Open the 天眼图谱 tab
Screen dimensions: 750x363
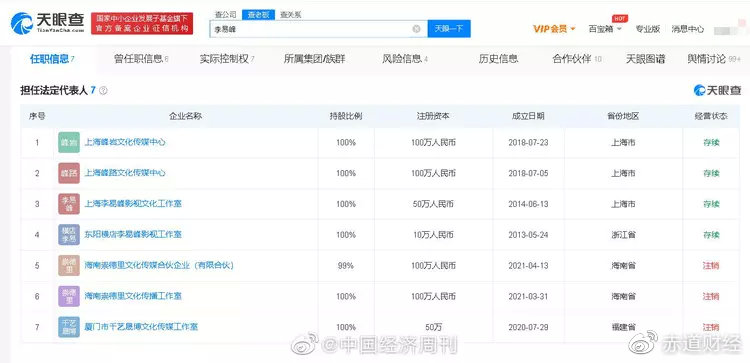click(x=645, y=59)
